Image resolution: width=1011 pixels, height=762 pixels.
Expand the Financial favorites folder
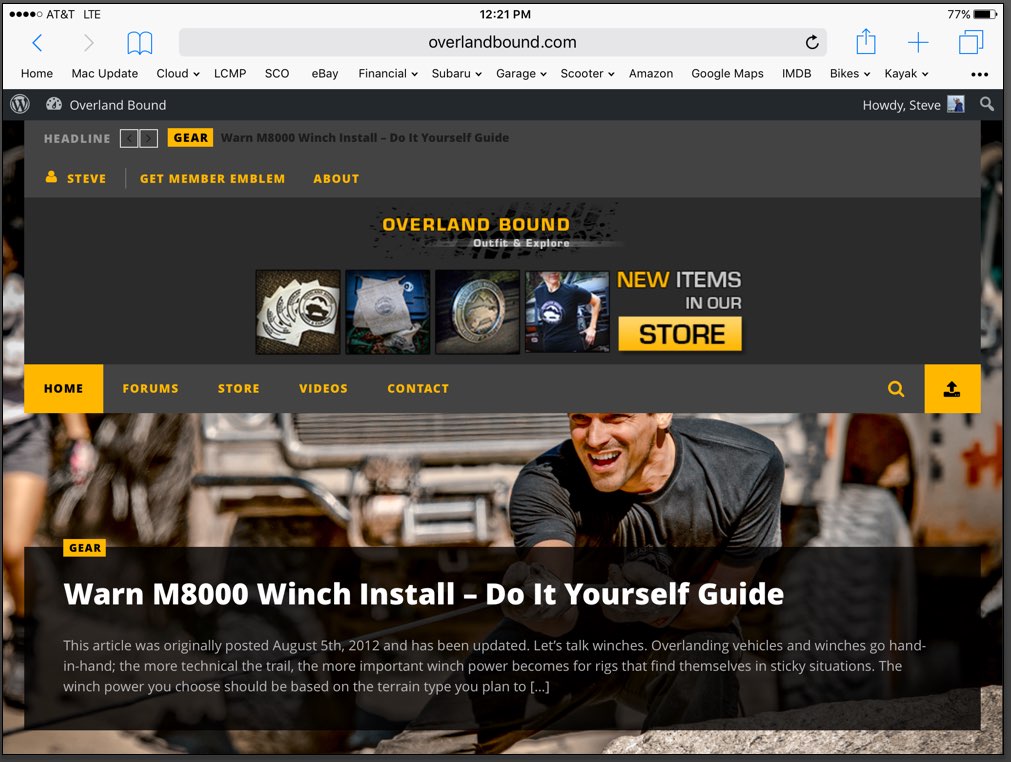click(x=388, y=74)
